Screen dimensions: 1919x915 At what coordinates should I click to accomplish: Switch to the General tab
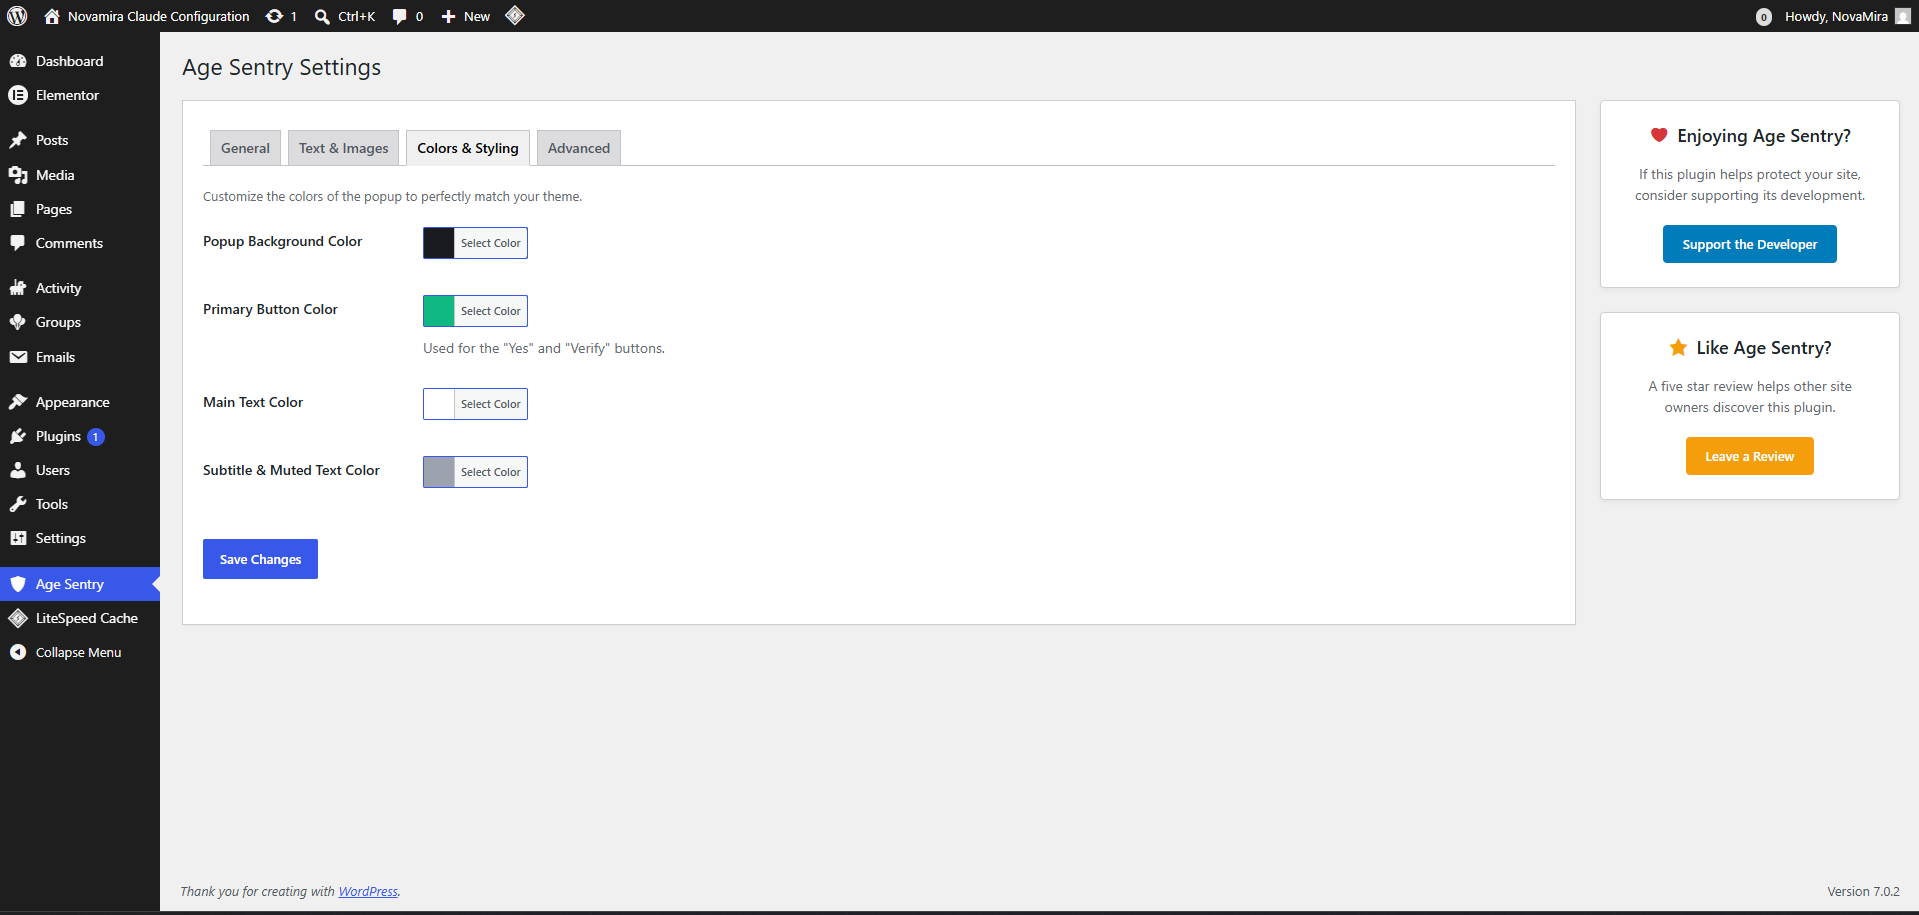click(245, 148)
